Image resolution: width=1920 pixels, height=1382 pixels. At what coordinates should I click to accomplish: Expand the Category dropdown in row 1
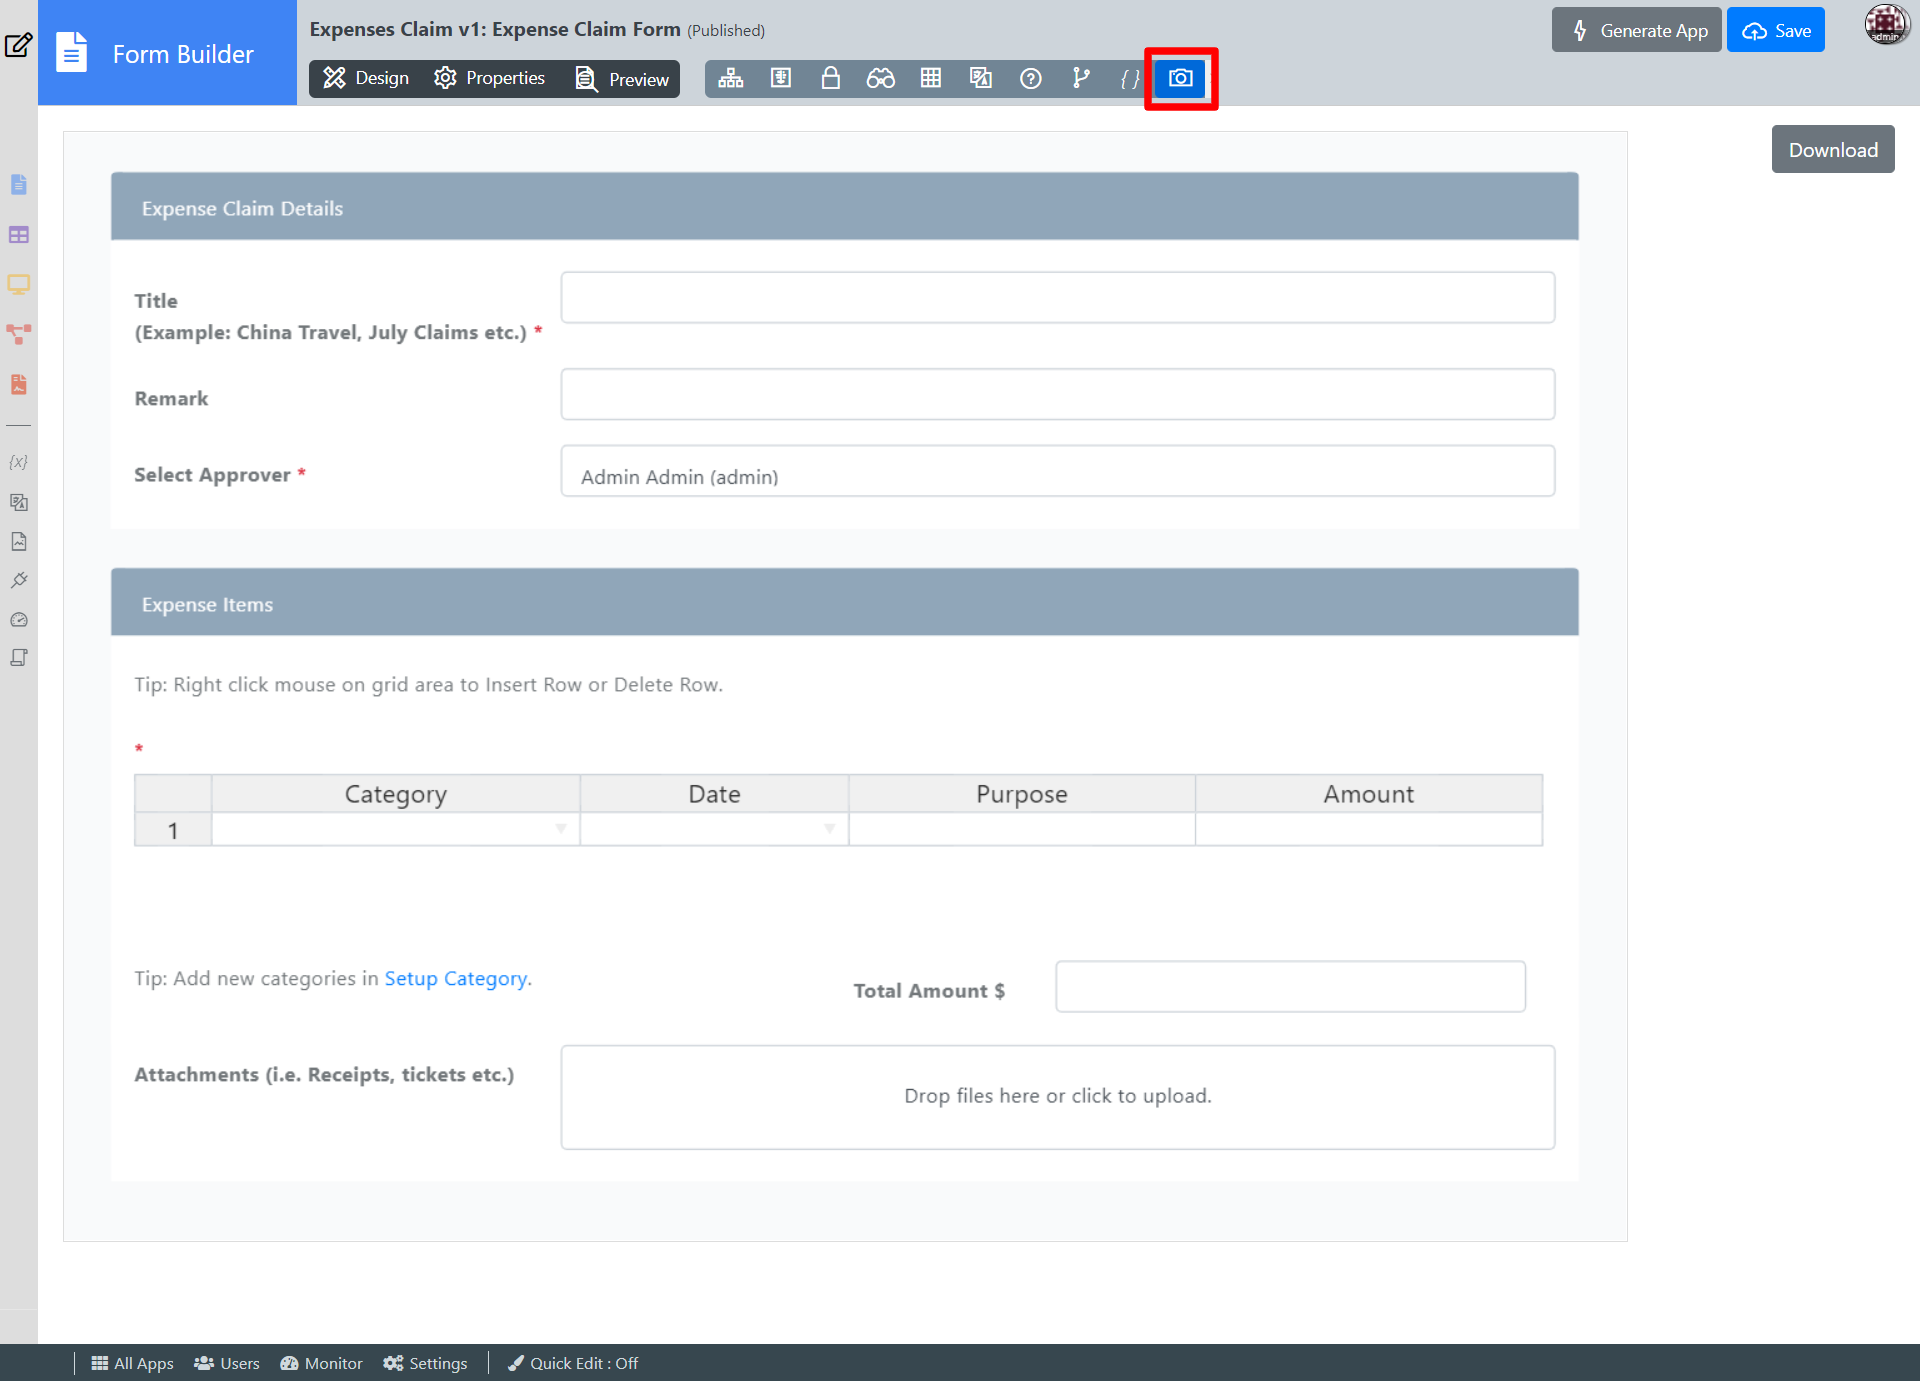pos(560,829)
